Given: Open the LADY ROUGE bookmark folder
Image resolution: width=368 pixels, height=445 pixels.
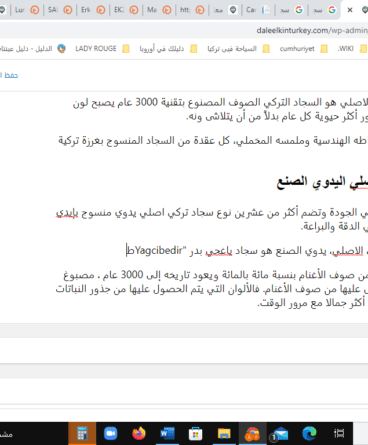Looking at the screenshot, I should tap(102, 49).
